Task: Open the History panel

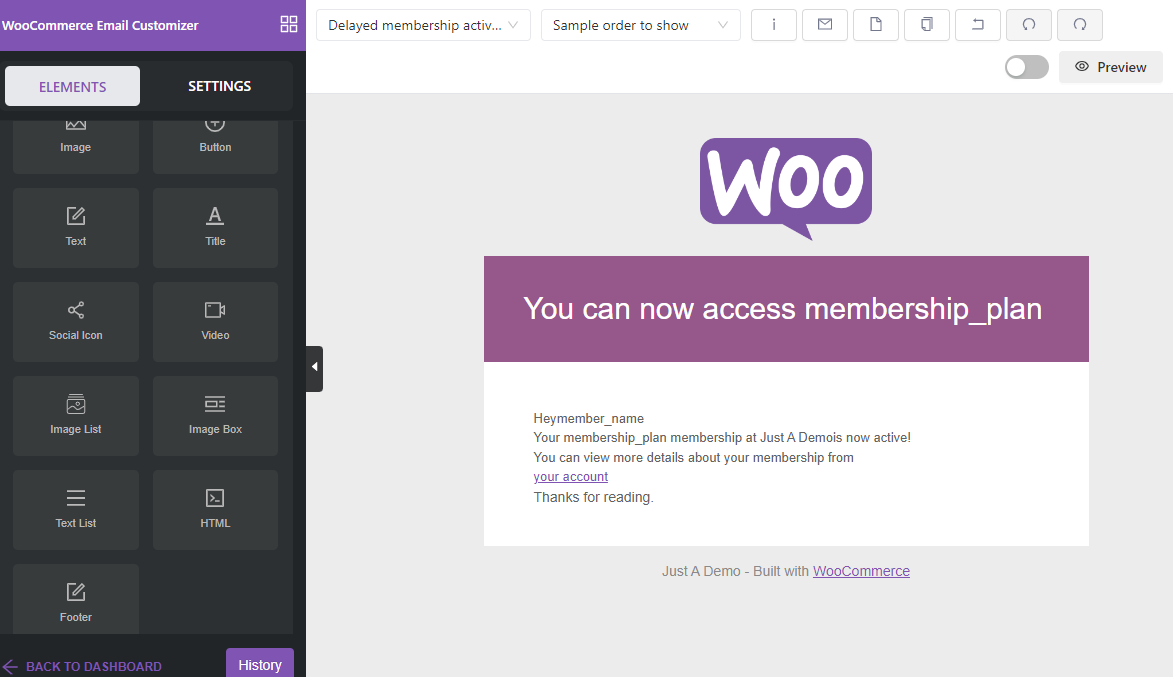Action: pos(259,664)
